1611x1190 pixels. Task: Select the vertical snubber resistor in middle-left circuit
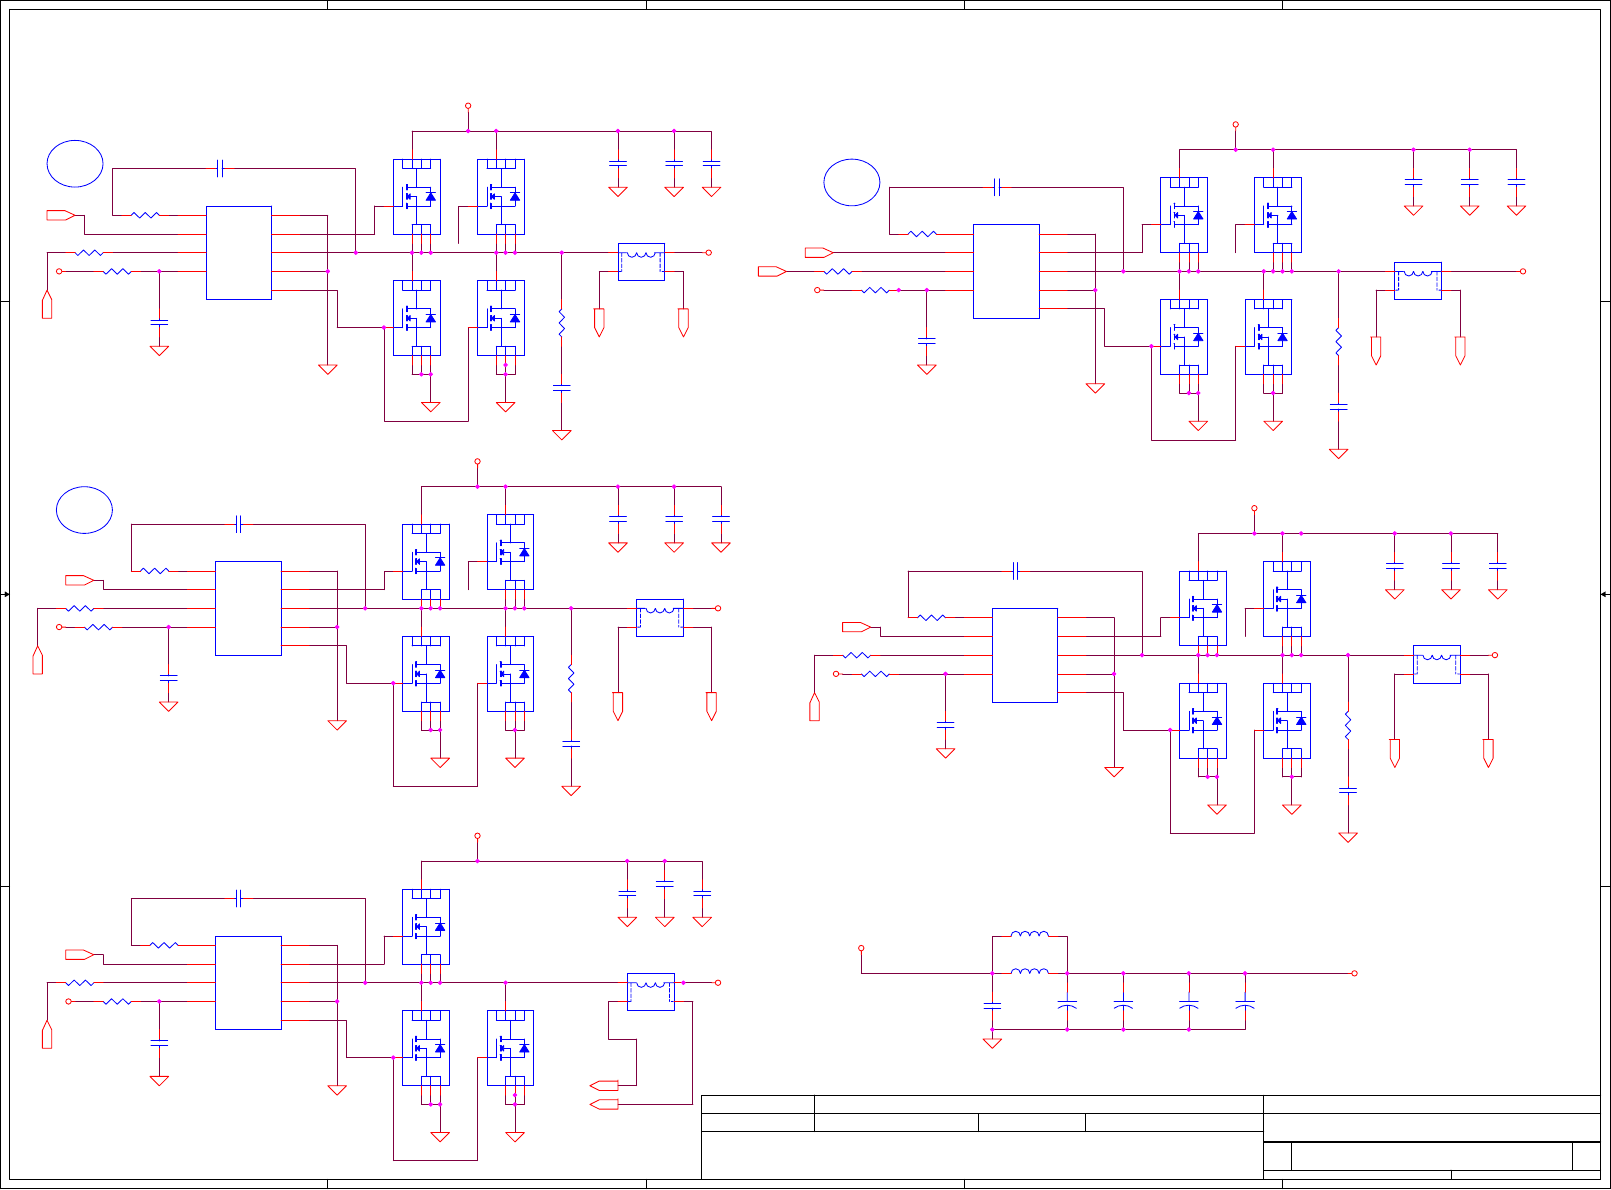[571, 679]
